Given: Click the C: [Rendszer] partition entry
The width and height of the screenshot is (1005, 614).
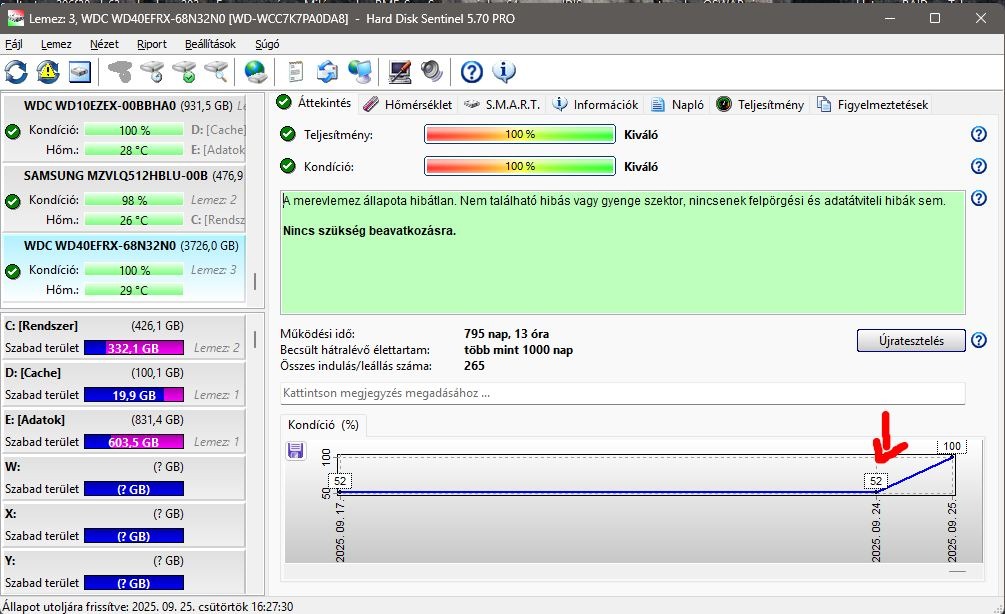Looking at the screenshot, I should tap(123, 337).
